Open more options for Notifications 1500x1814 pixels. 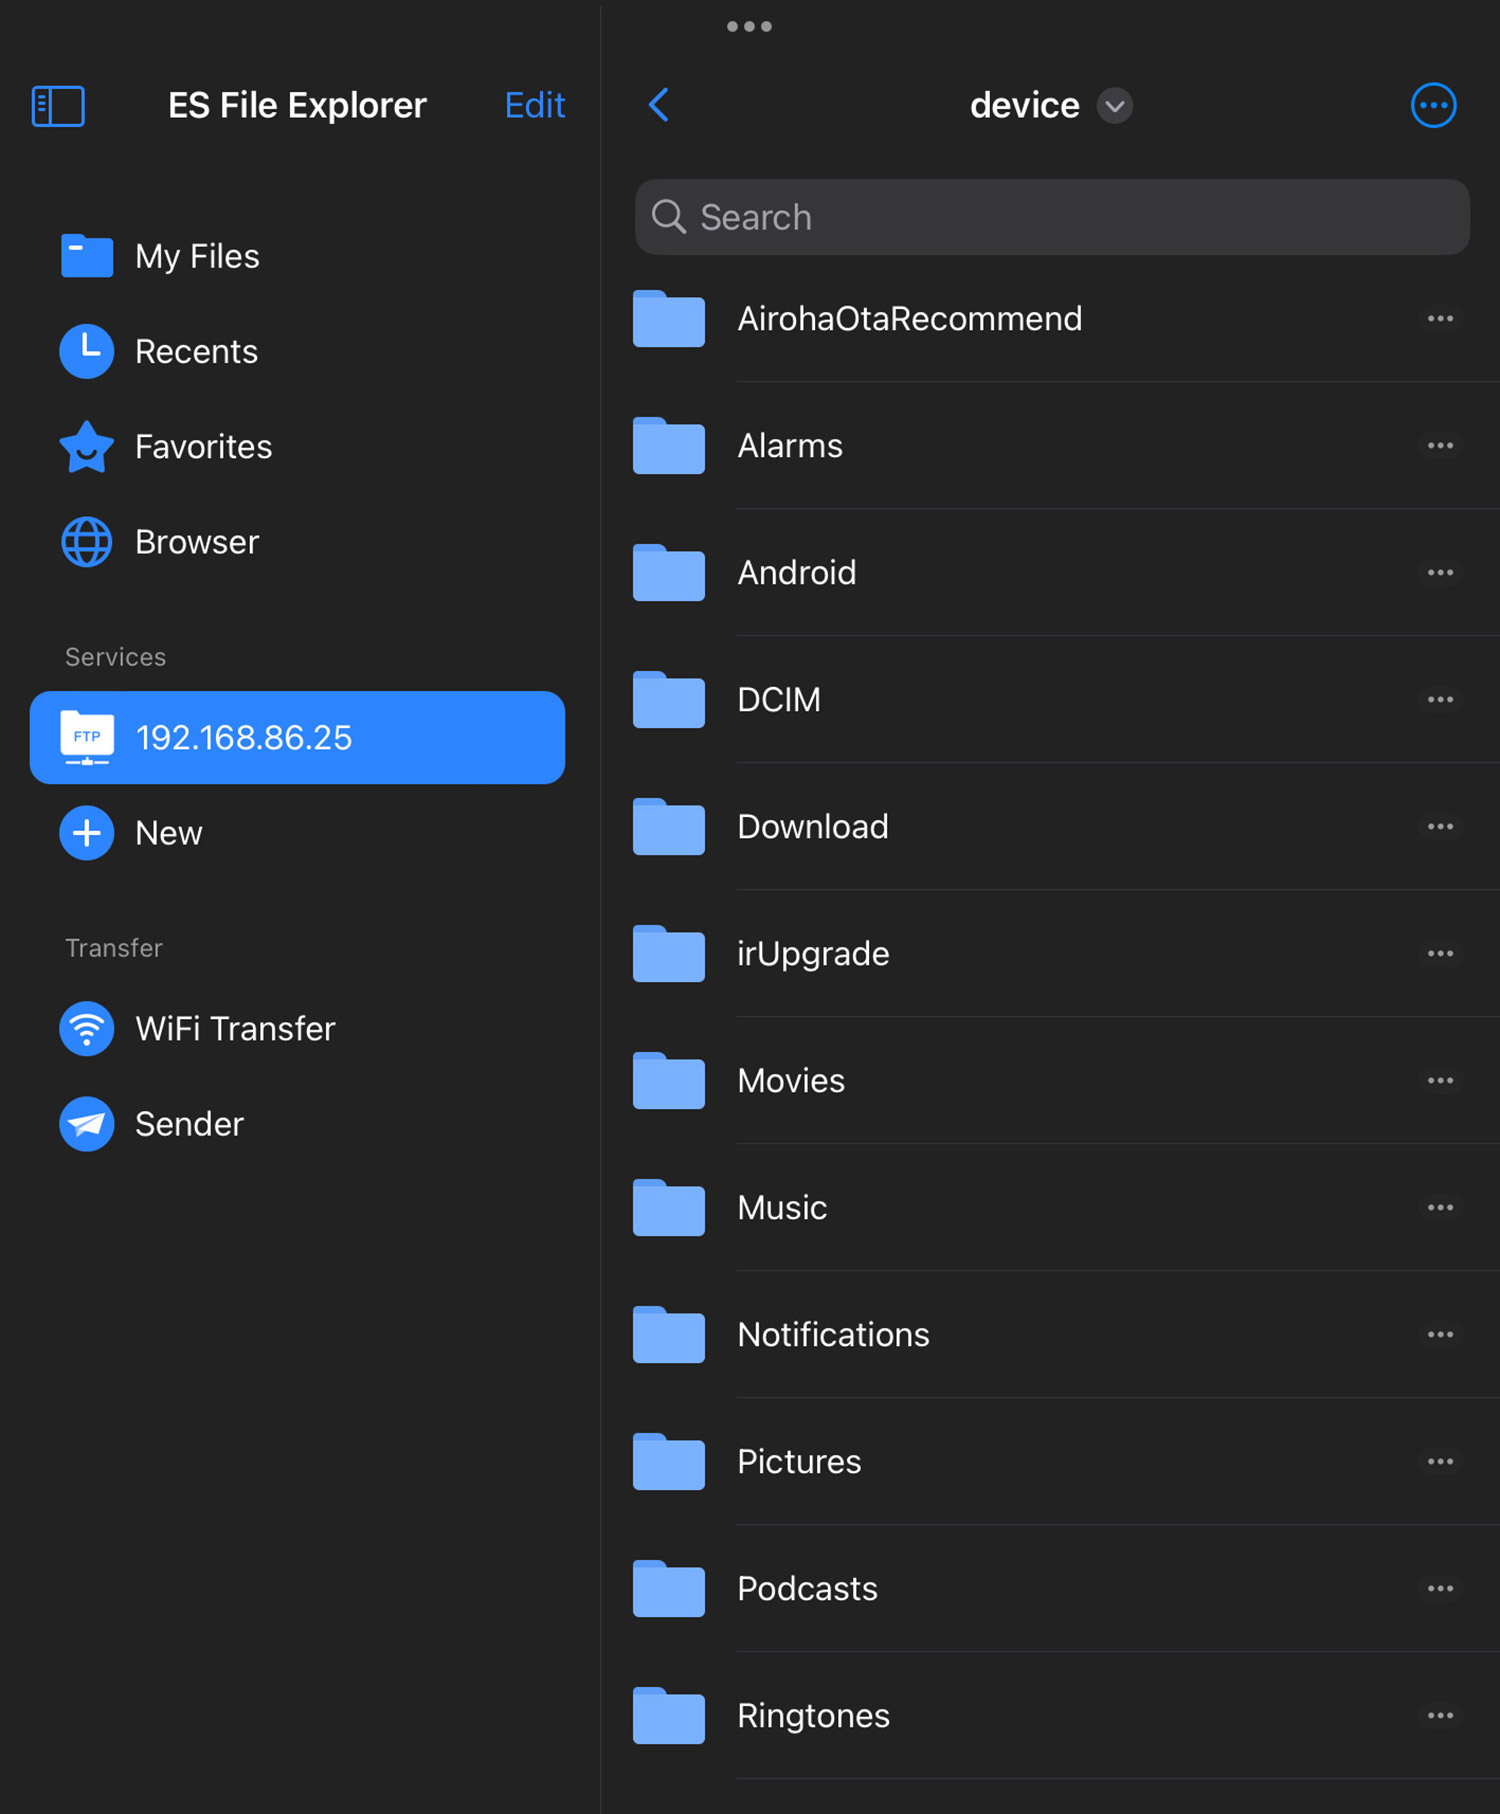click(x=1440, y=1335)
